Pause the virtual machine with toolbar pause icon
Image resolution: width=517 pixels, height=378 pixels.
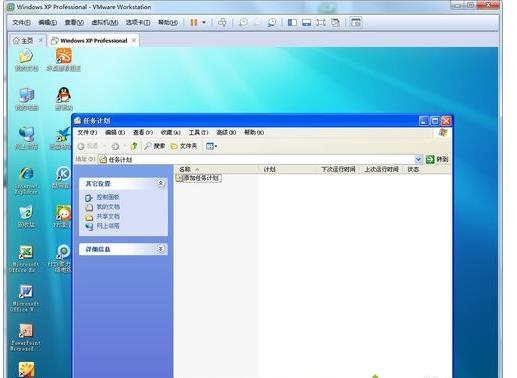(x=194, y=23)
